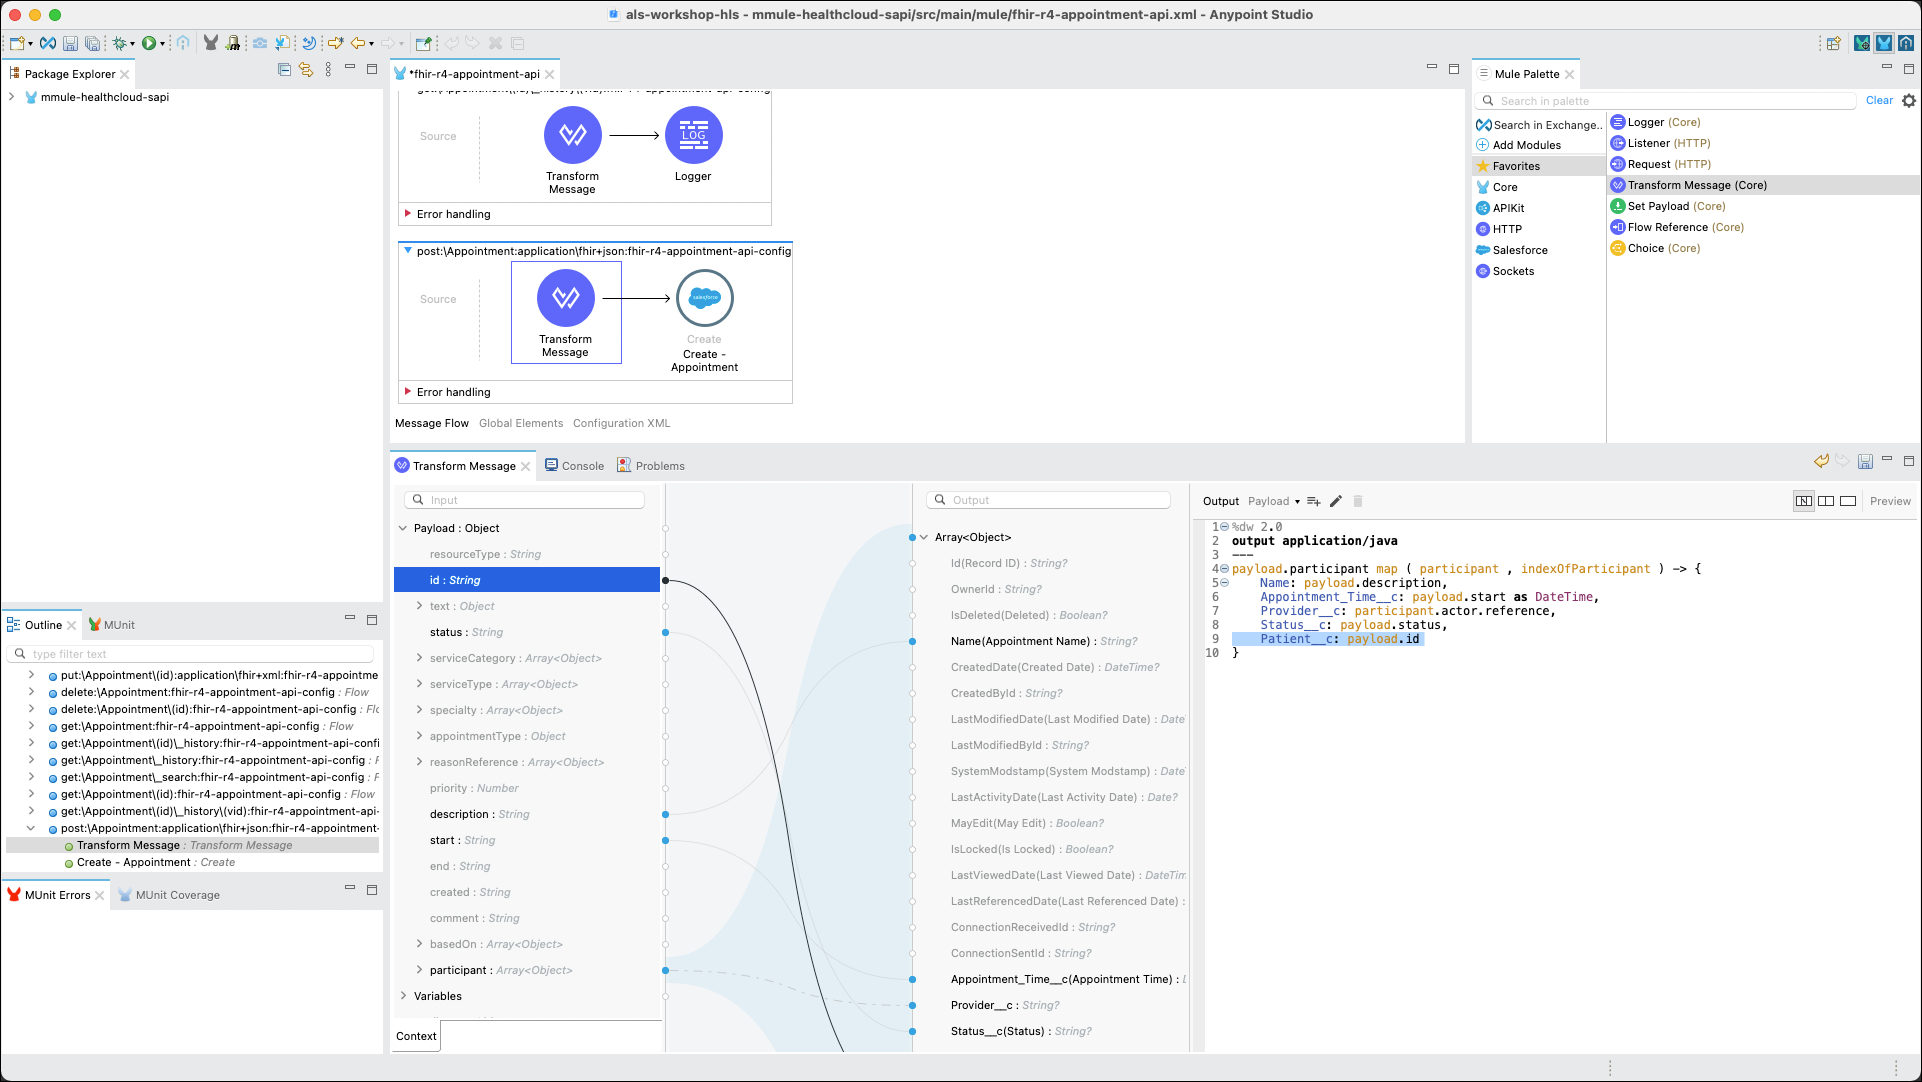1922x1082 pixels.
Task: Collapse the Payload Object input tree
Action: tap(403, 528)
